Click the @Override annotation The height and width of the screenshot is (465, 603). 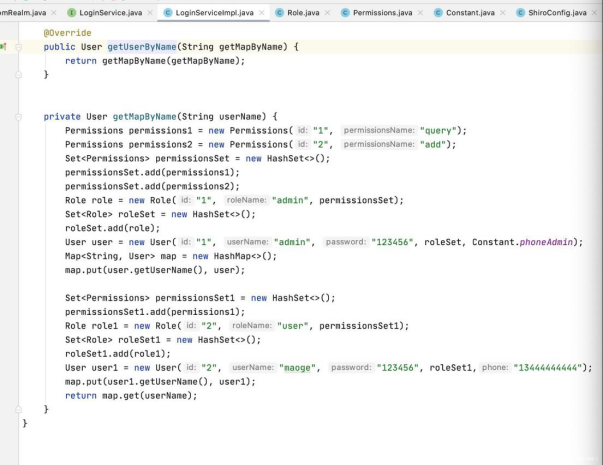tap(67, 33)
